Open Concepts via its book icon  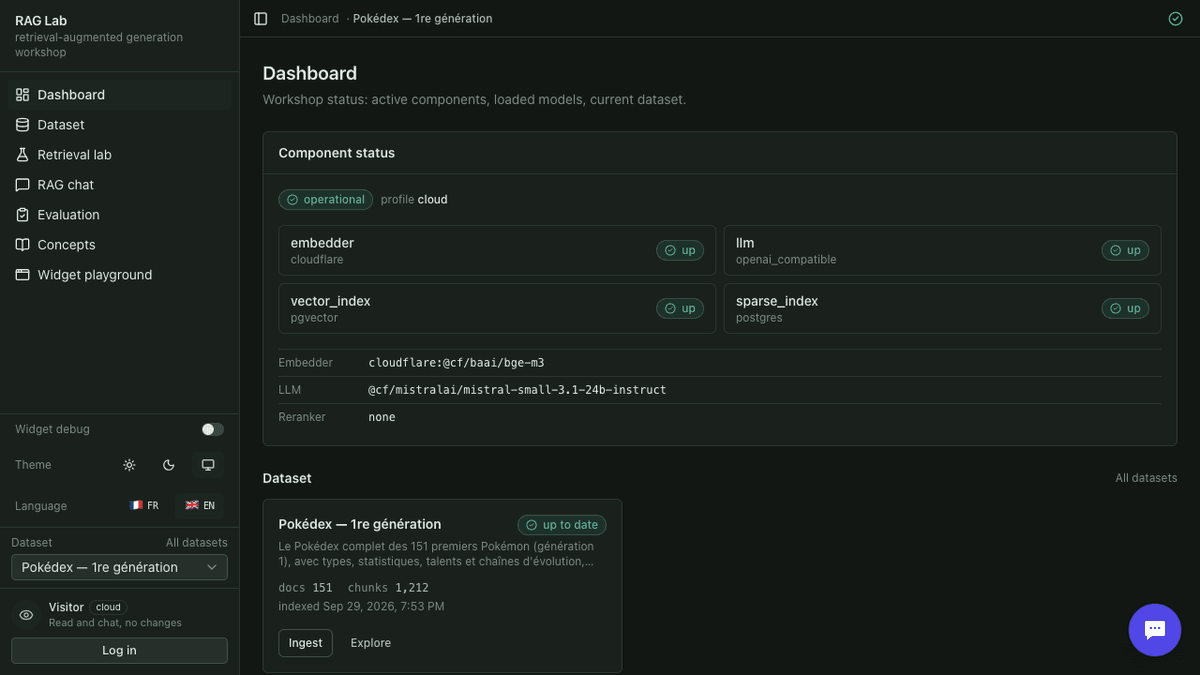point(23,245)
